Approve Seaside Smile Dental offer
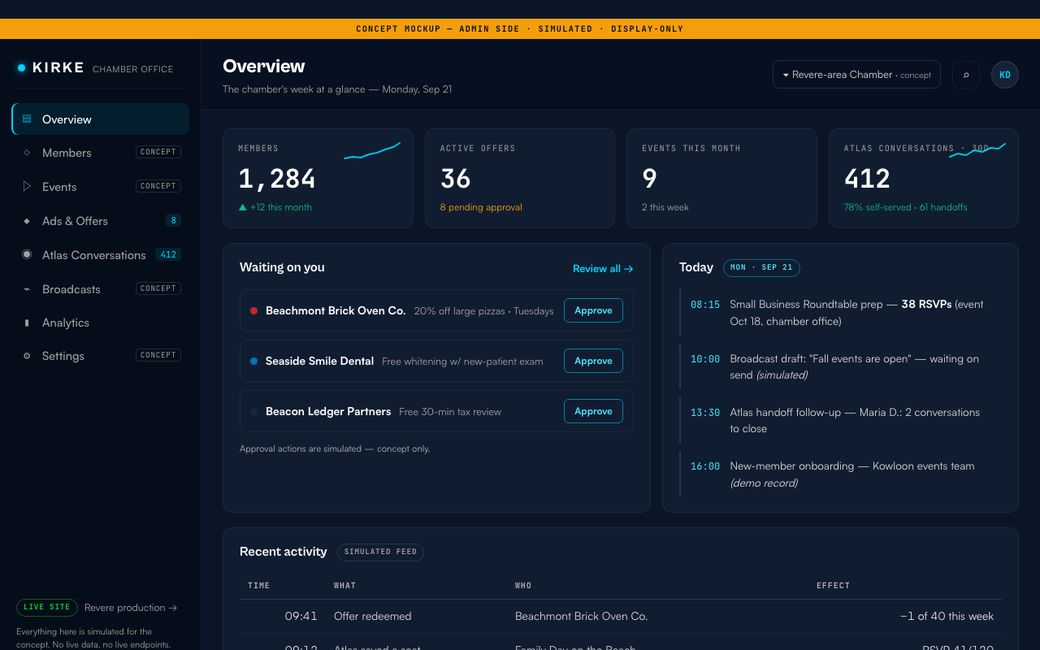 click(x=593, y=361)
